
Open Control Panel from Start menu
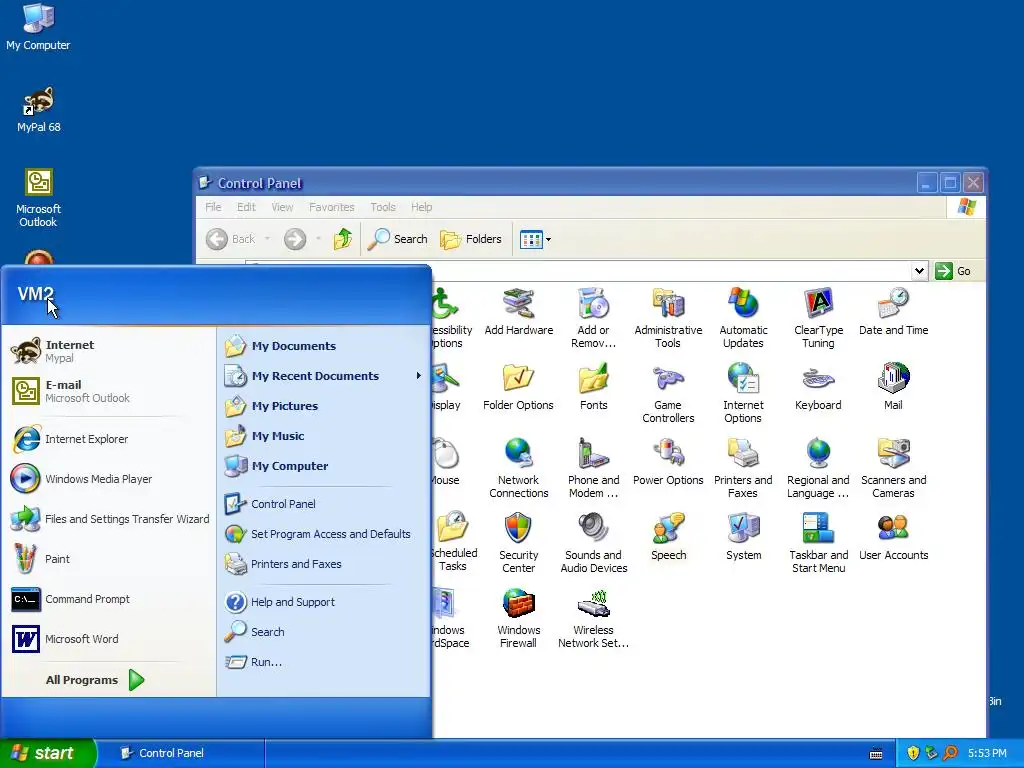coord(323,504)
